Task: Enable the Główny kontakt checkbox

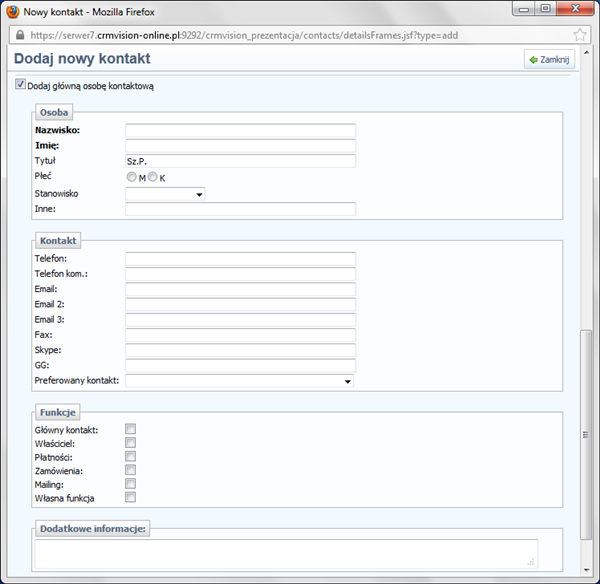Action: click(130, 430)
